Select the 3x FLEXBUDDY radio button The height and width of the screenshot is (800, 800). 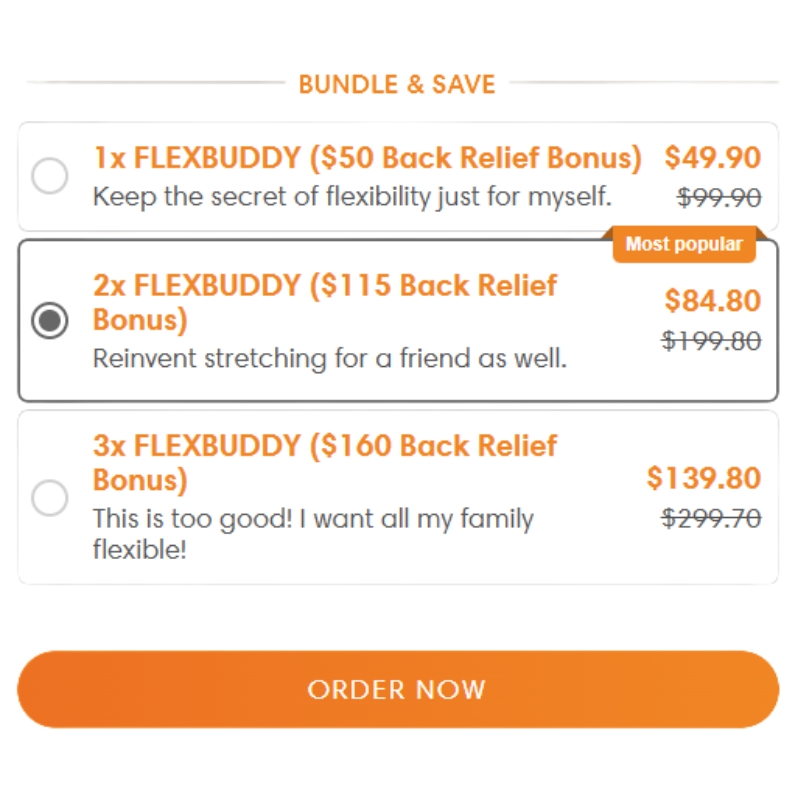(x=50, y=498)
